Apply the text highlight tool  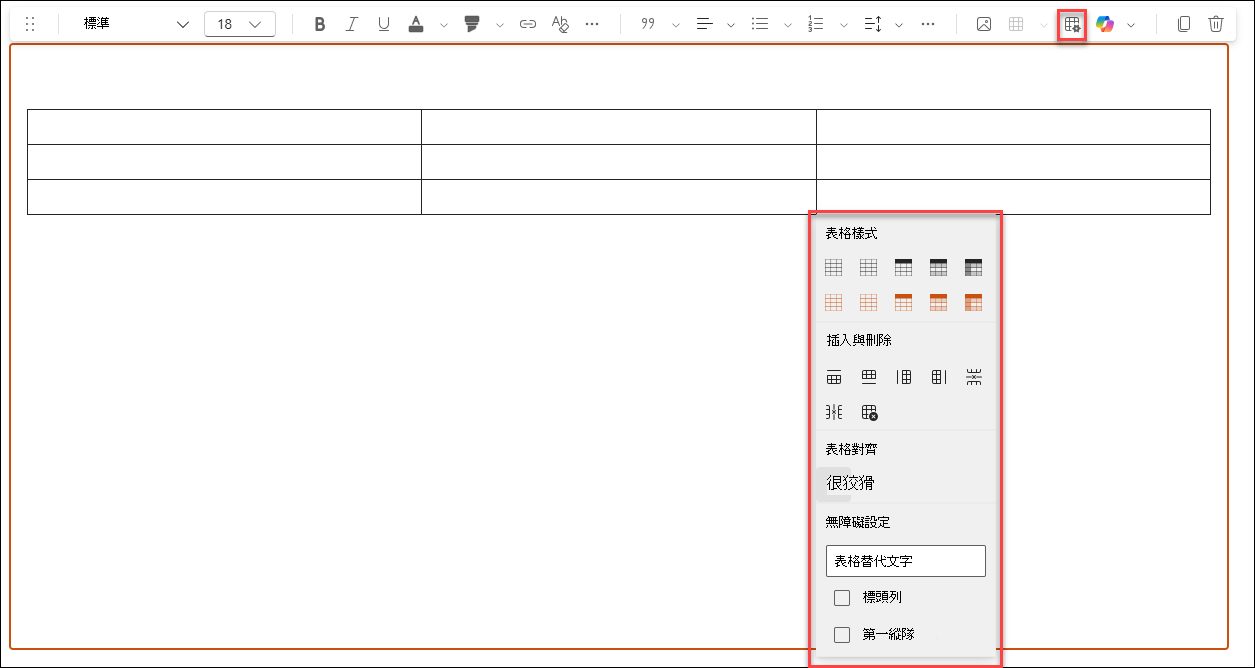(x=472, y=25)
